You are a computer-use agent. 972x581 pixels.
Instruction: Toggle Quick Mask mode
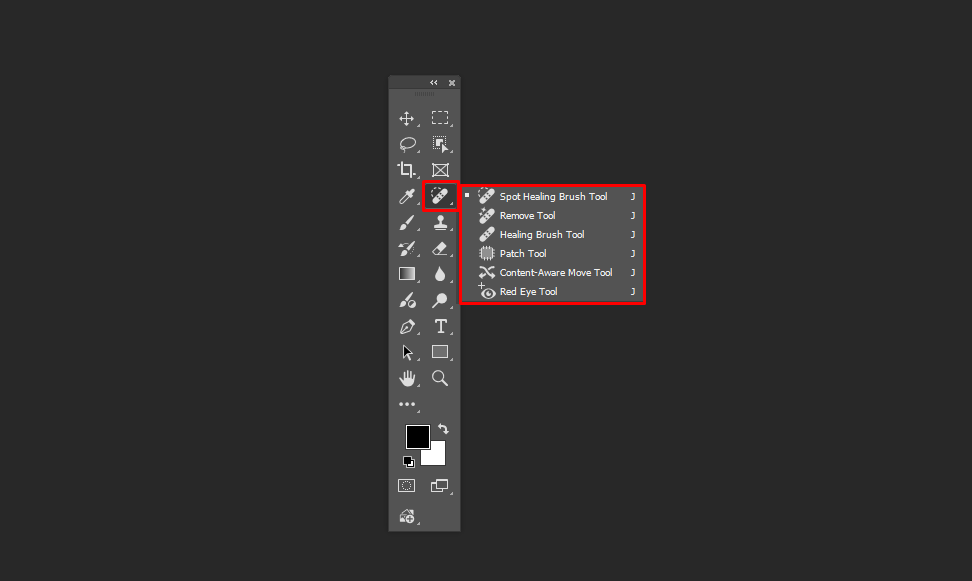tap(407, 486)
